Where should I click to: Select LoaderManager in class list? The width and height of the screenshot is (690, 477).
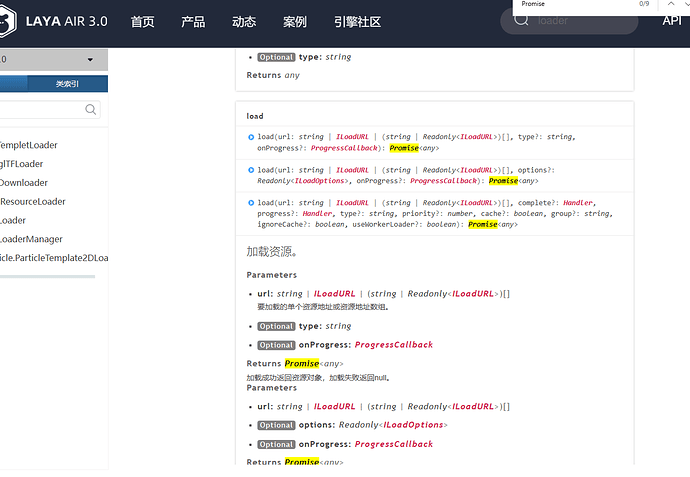pos(31,239)
